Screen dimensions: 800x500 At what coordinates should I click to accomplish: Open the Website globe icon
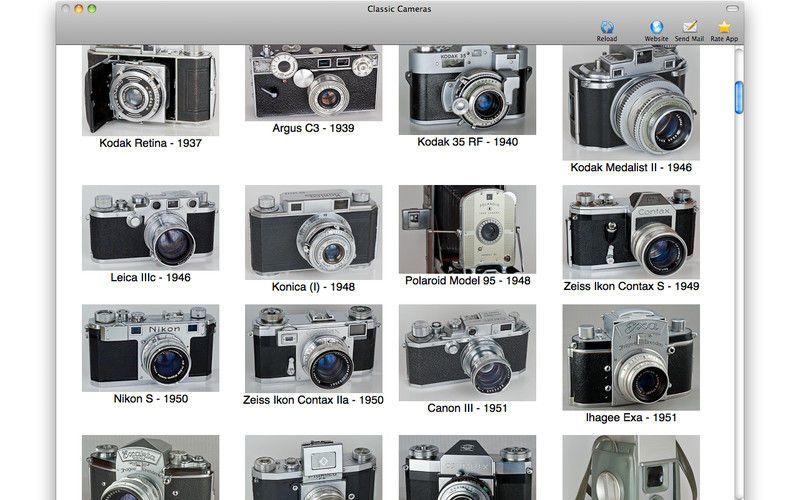pos(656,27)
